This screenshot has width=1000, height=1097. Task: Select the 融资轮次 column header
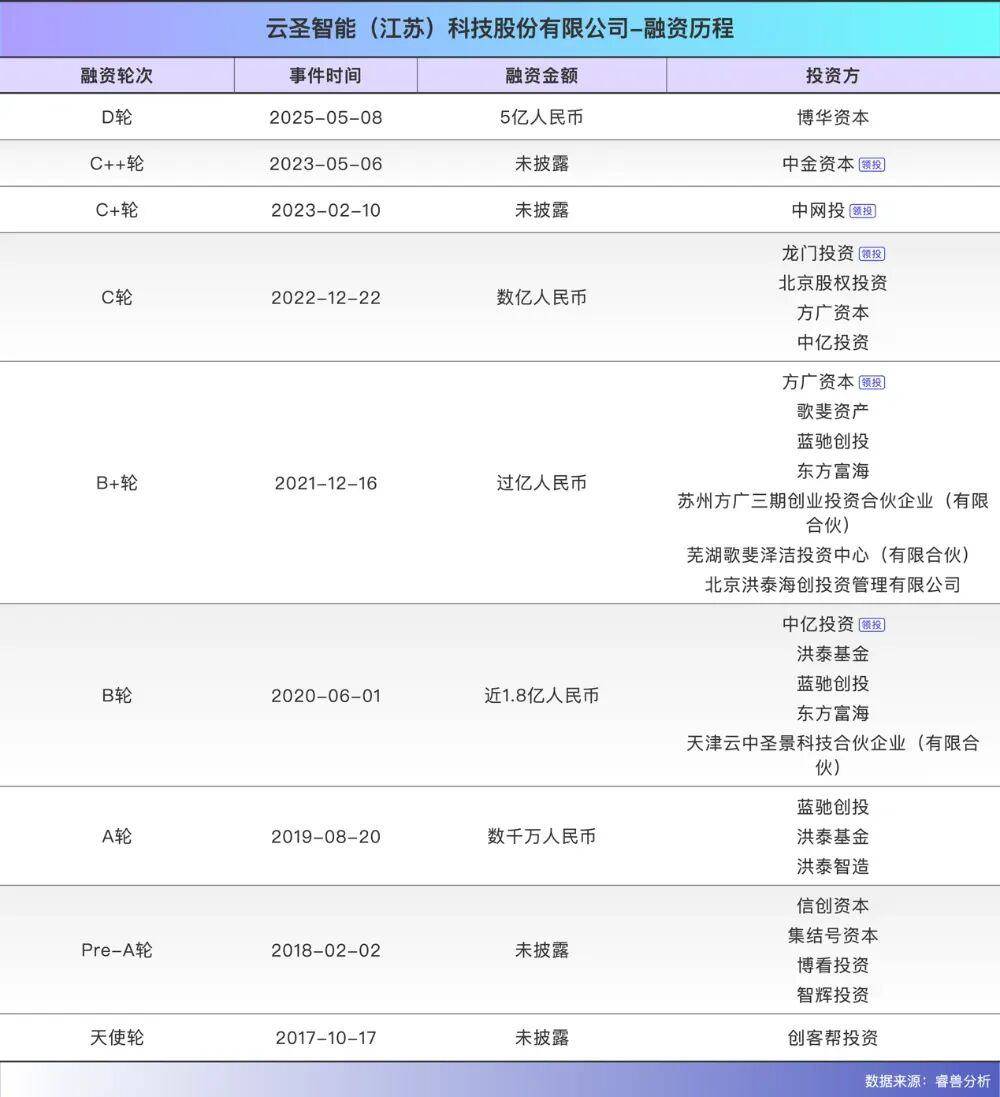[x=117, y=76]
